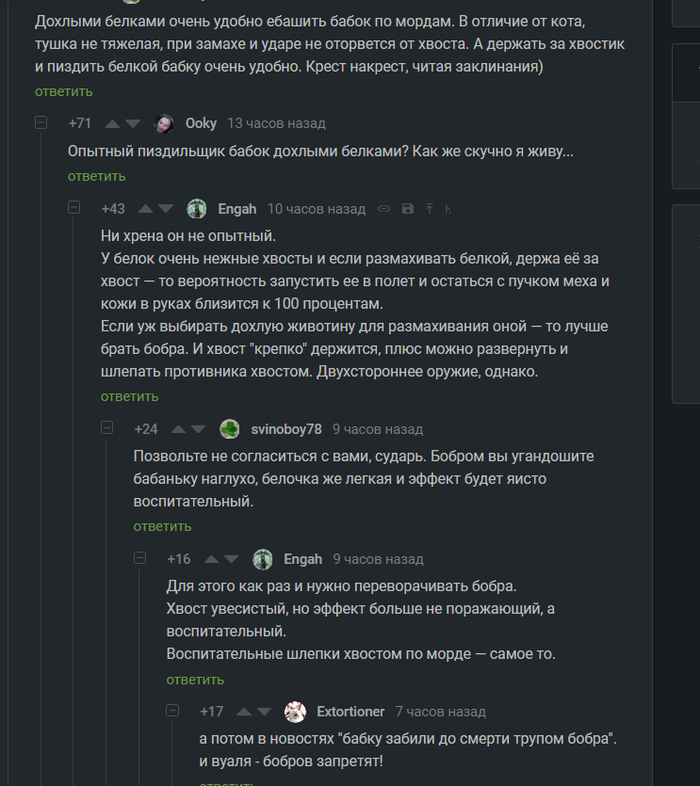This screenshot has width=700, height=786.
Task: Collapse Extortioner's comment branch
Action: click(x=173, y=711)
